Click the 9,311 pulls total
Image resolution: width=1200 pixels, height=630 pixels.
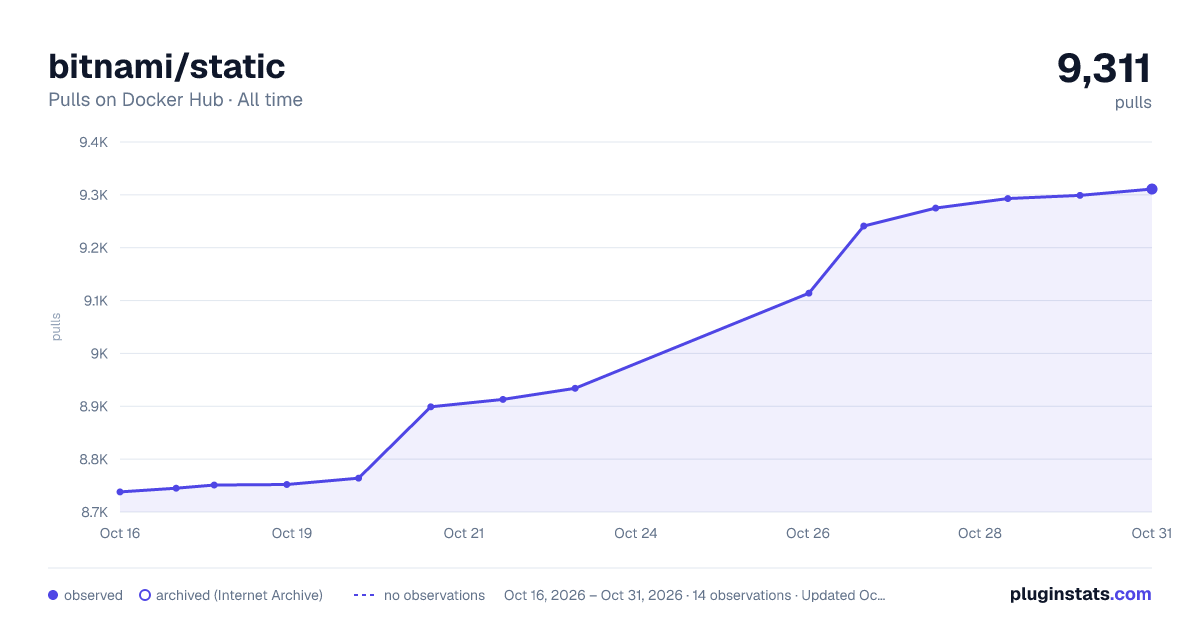coord(1104,69)
